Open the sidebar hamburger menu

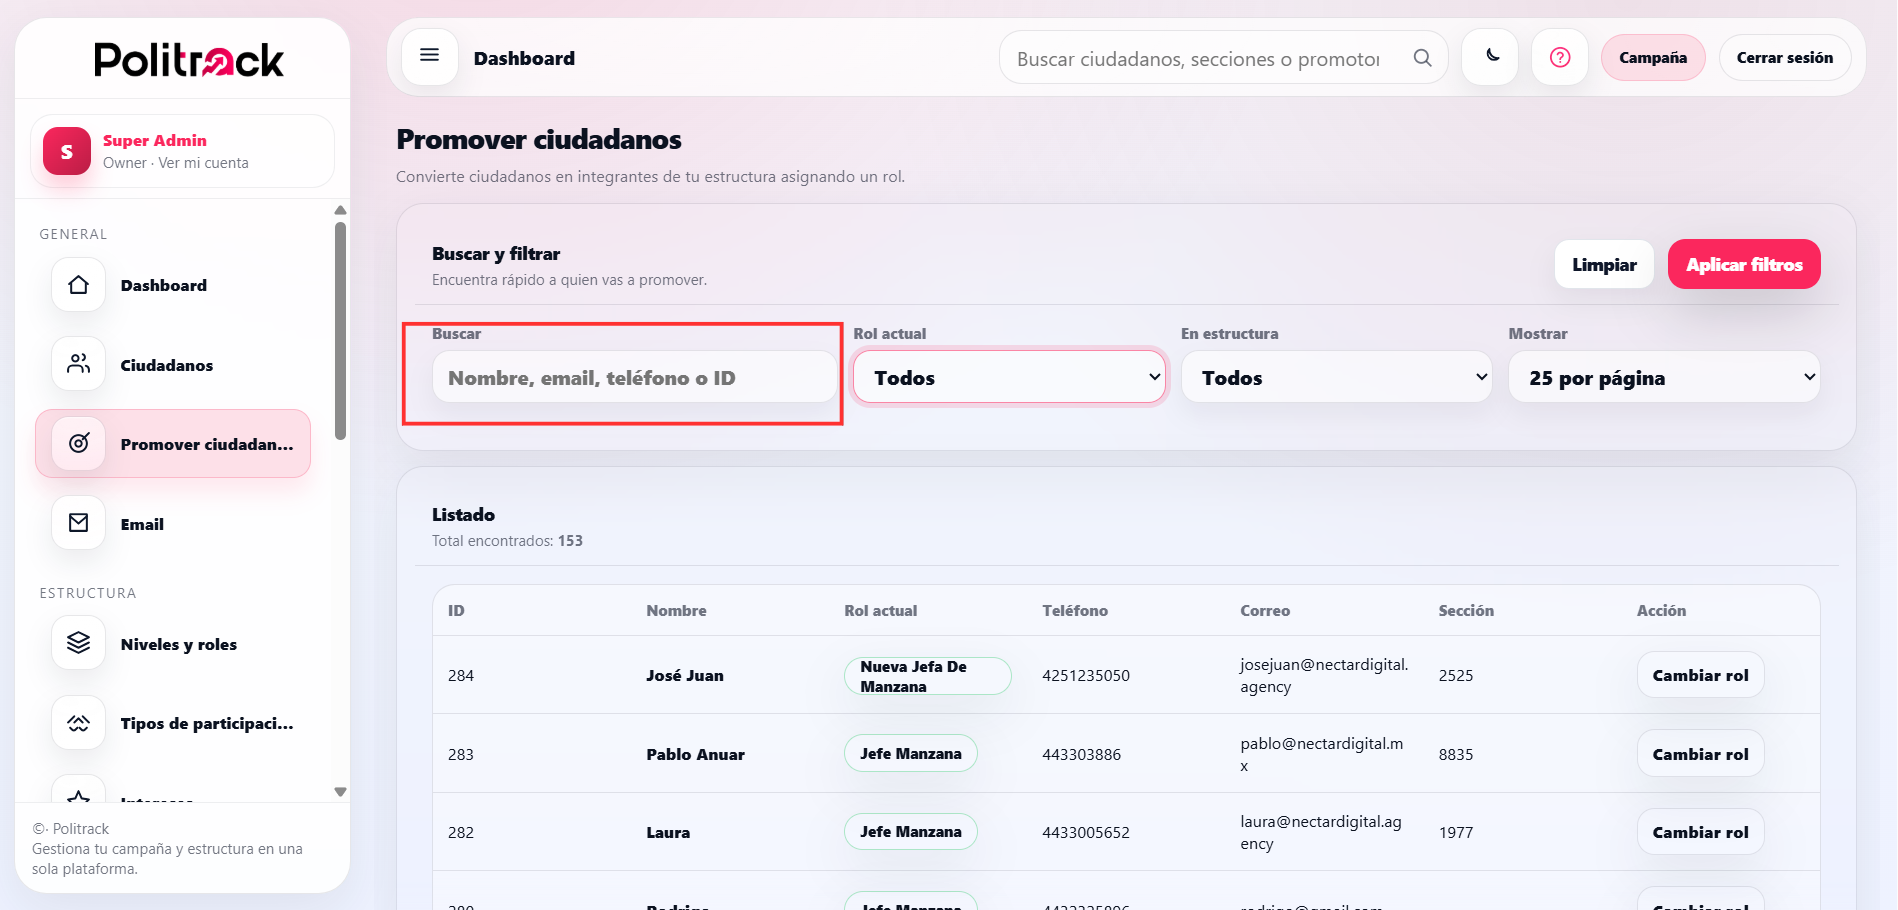429,55
